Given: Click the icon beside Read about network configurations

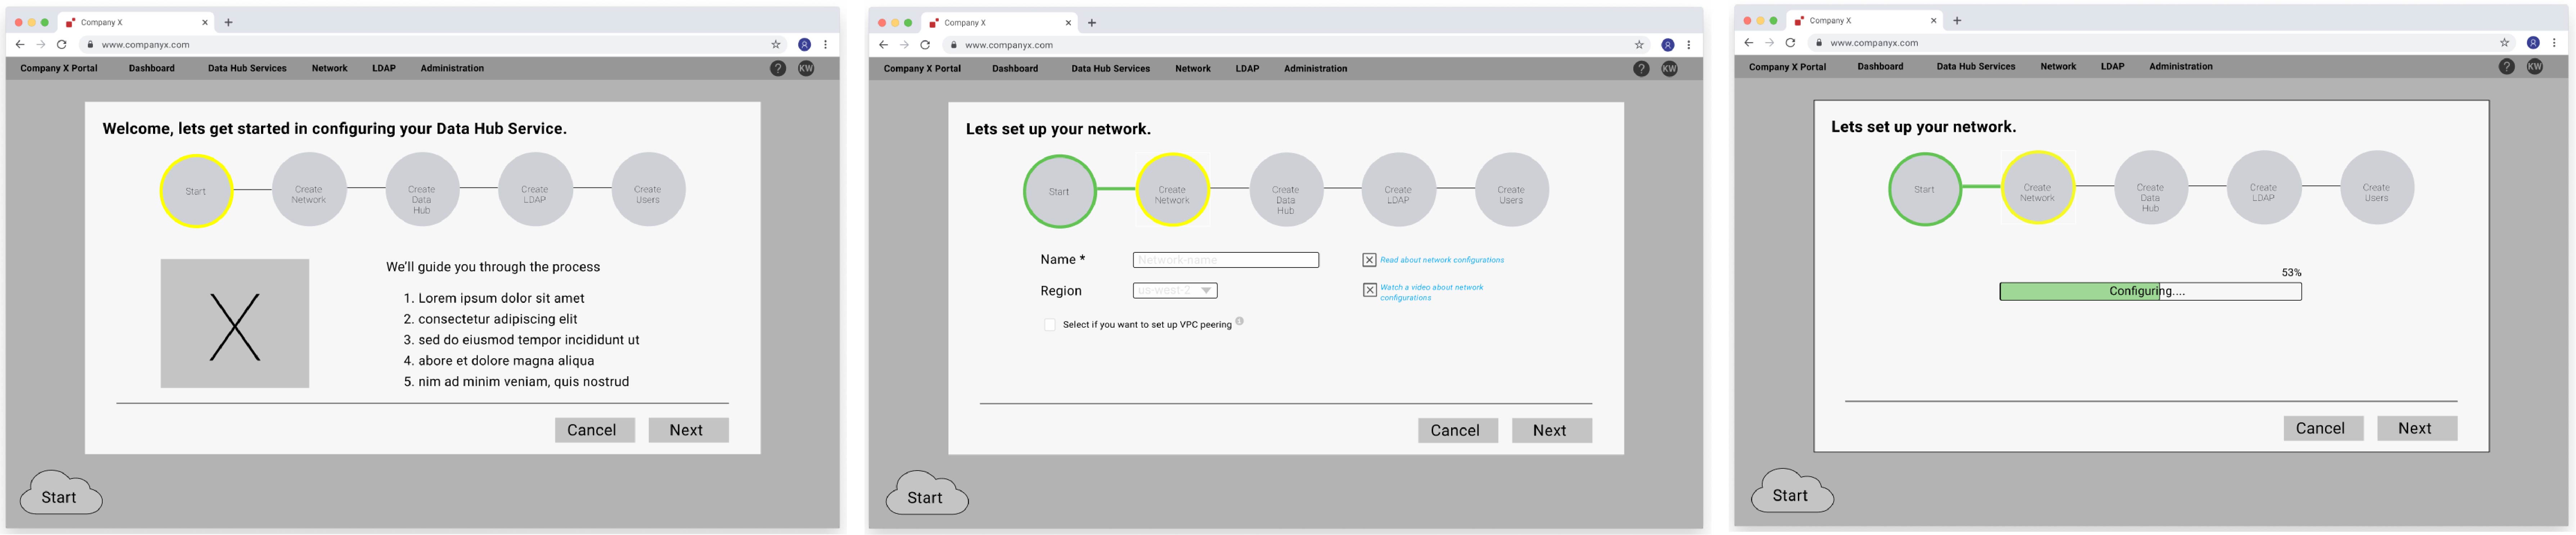Looking at the screenshot, I should click(x=1369, y=260).
